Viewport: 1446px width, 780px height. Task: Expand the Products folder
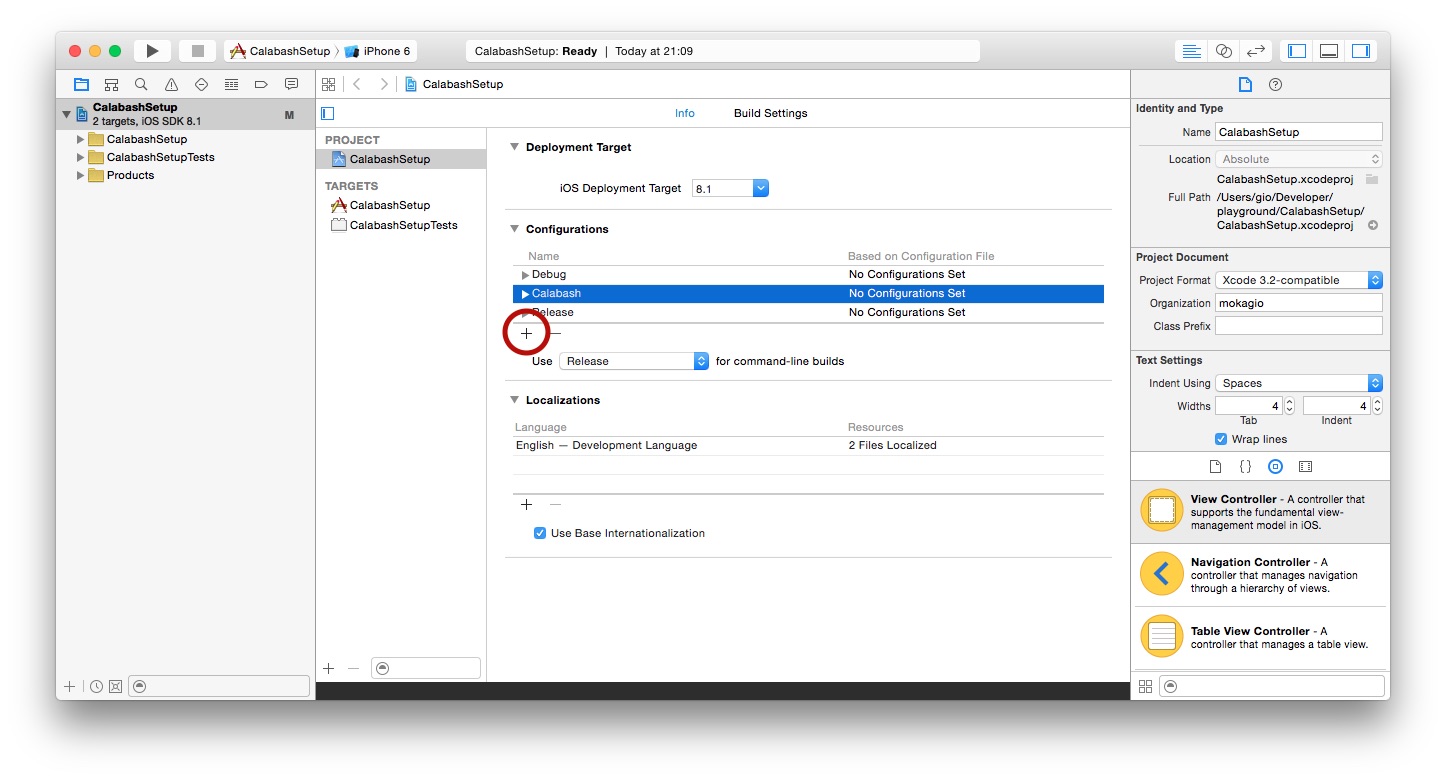click(x=80, y=175)
